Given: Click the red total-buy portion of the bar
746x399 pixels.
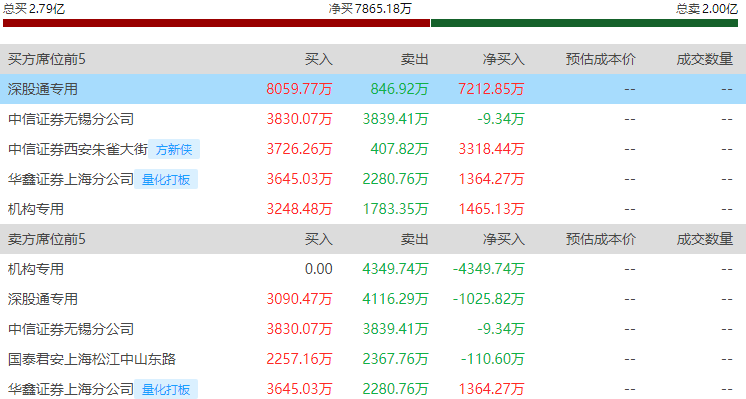Looking at the screenshot, I should coord(216,23).
